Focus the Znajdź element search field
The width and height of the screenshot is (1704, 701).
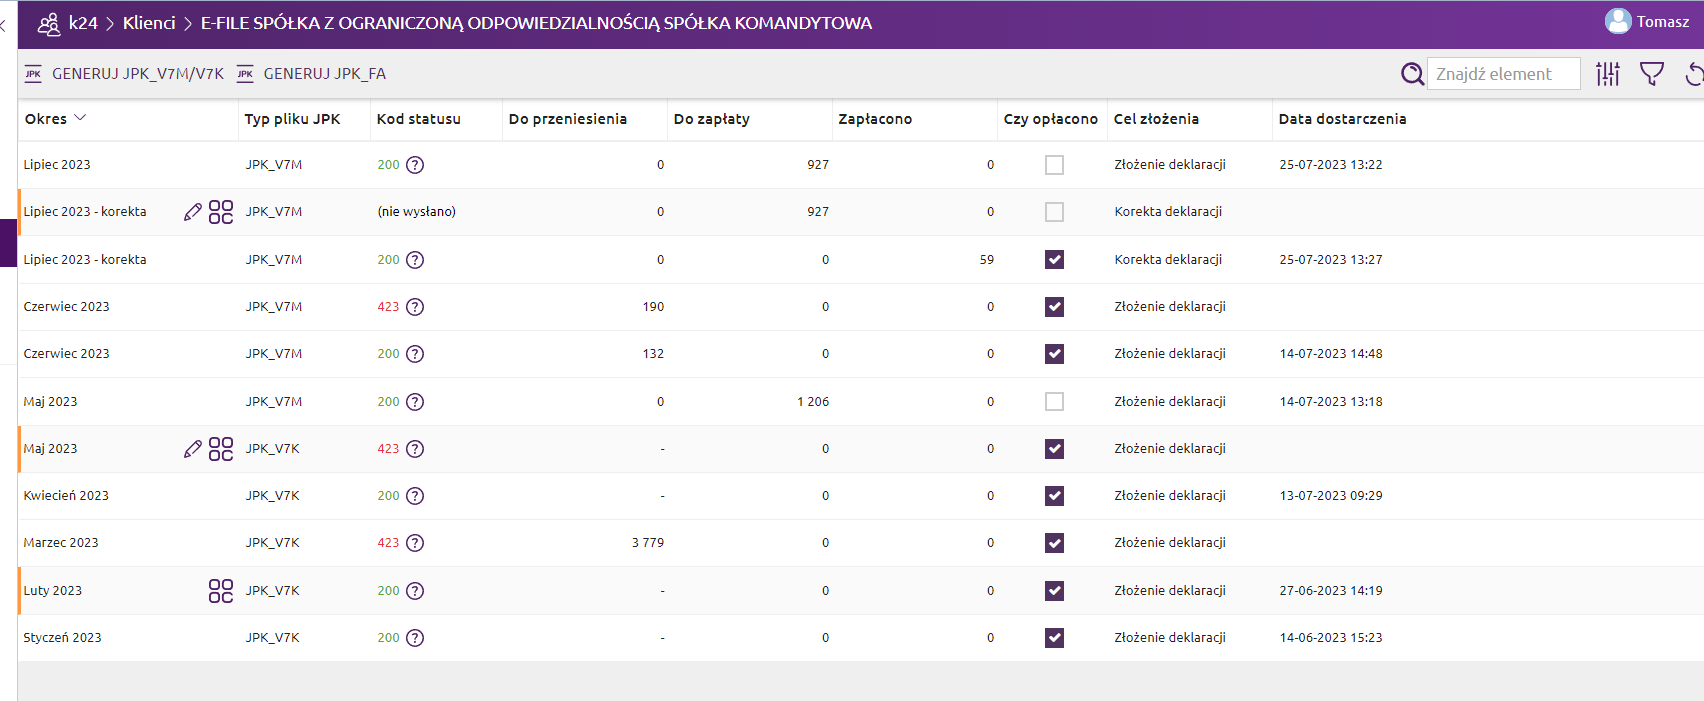[1502, 74]
